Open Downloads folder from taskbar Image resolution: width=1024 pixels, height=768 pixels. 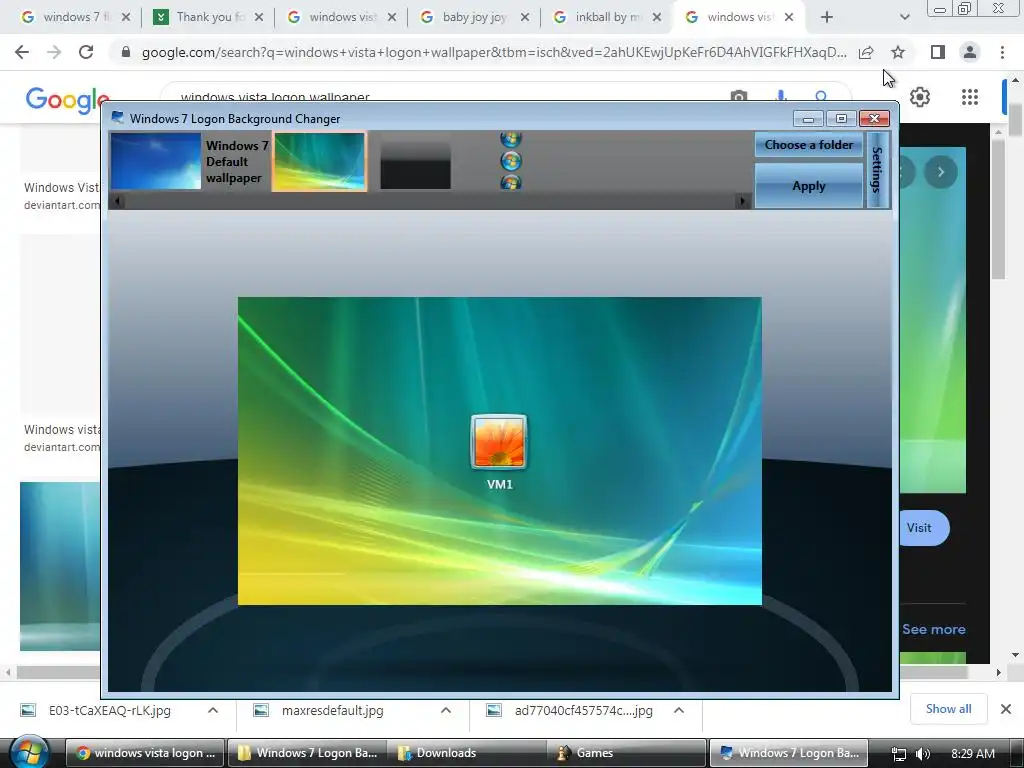tap(467, 753)
